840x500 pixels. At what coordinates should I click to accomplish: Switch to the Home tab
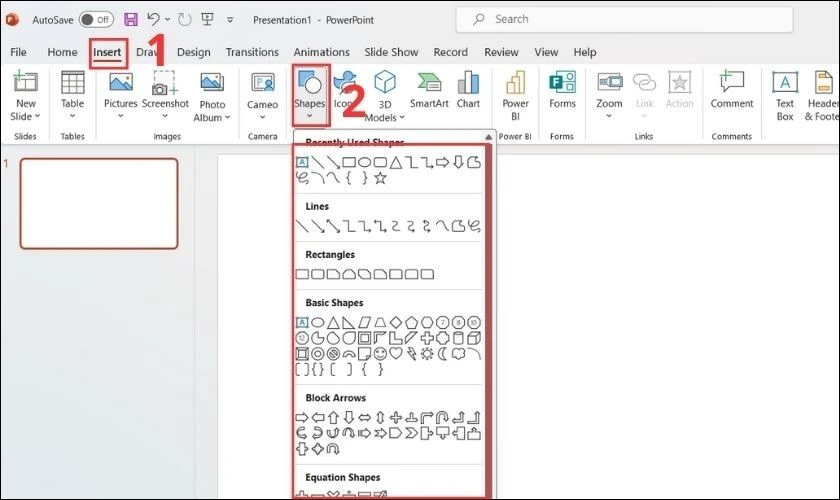click(x=62, y=52)
